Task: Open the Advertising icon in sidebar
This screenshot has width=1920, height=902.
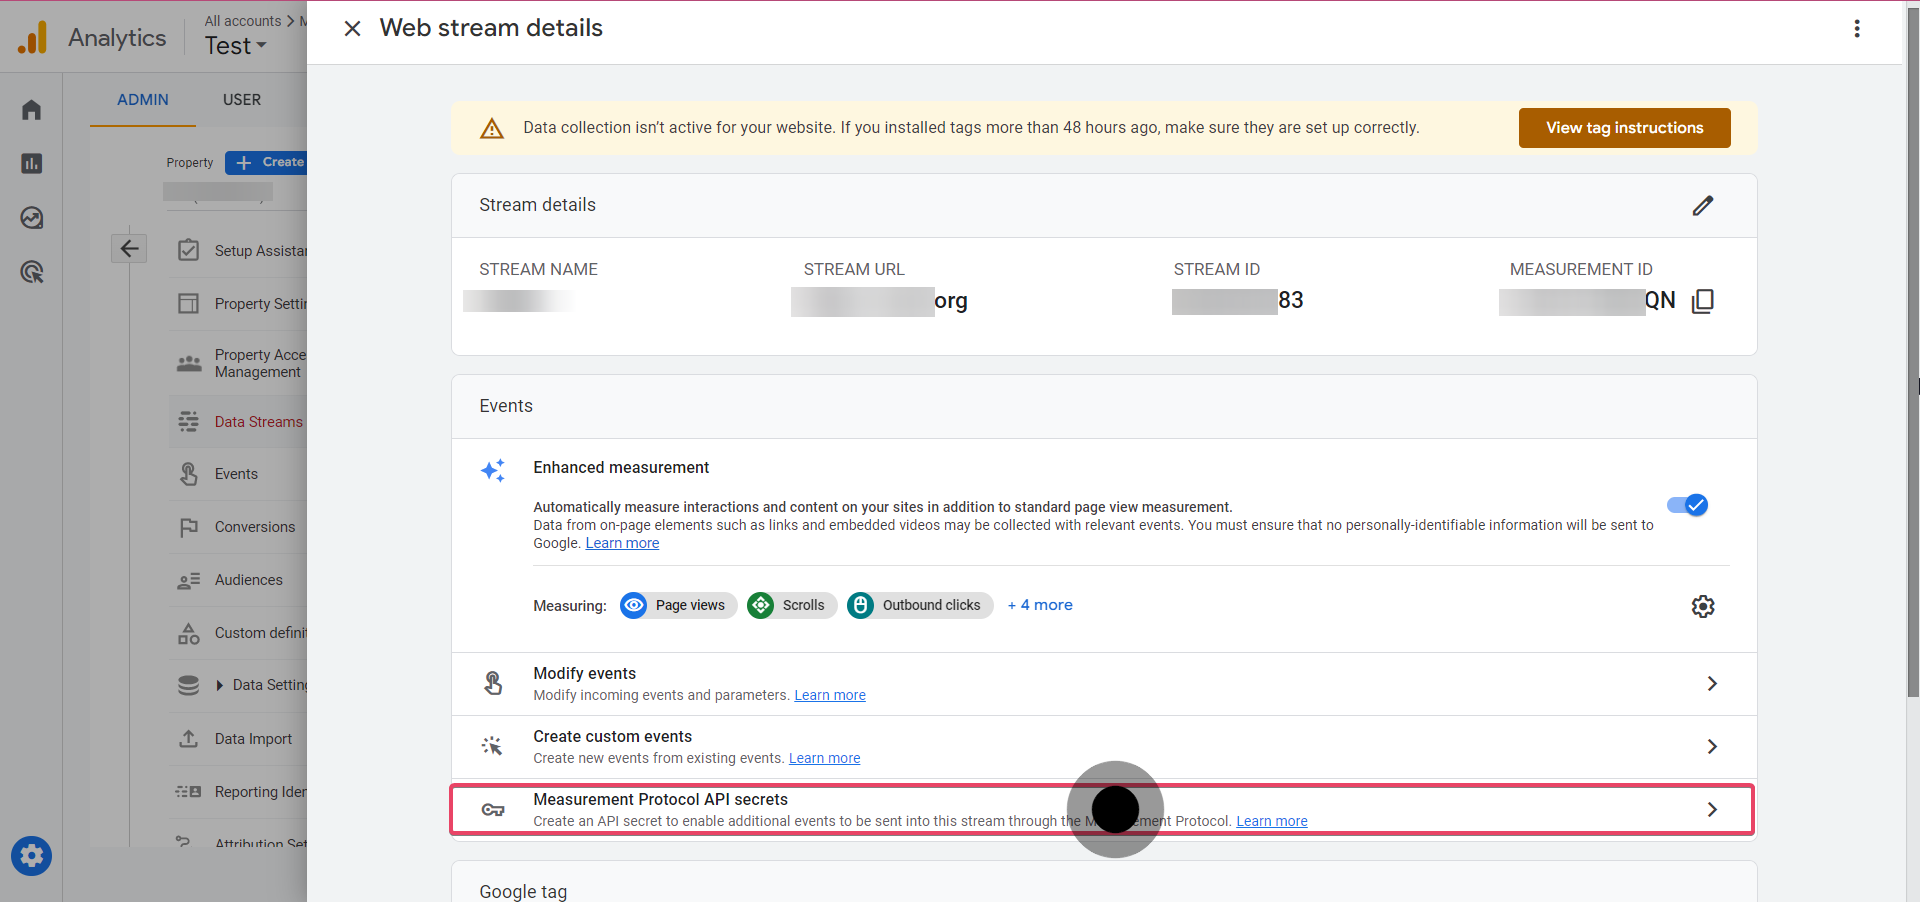Action: 32,272
